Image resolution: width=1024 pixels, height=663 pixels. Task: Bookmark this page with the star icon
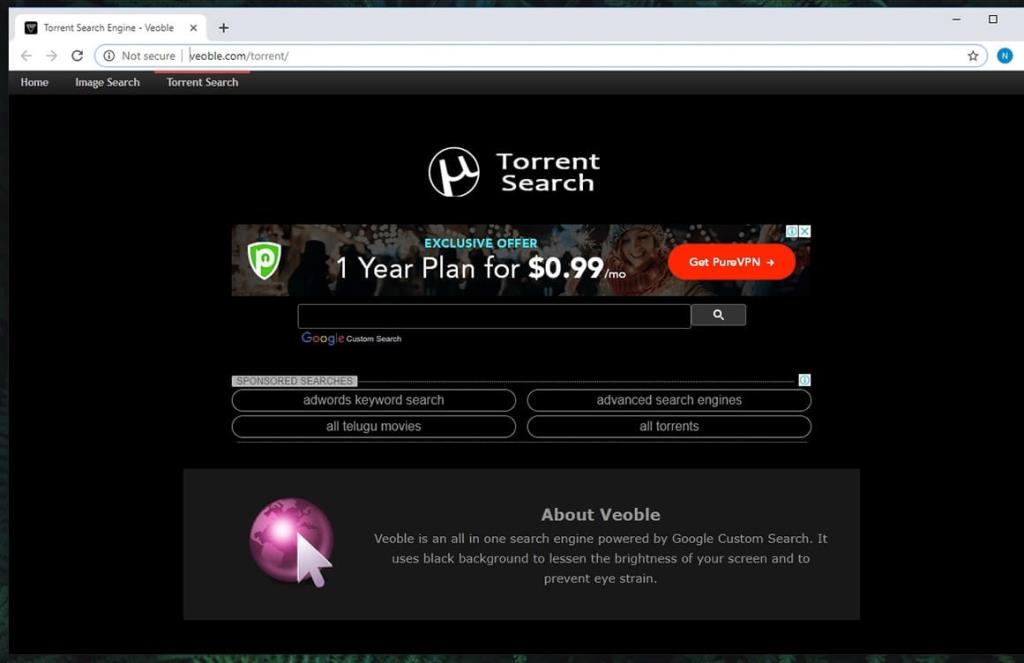[972, 56]
